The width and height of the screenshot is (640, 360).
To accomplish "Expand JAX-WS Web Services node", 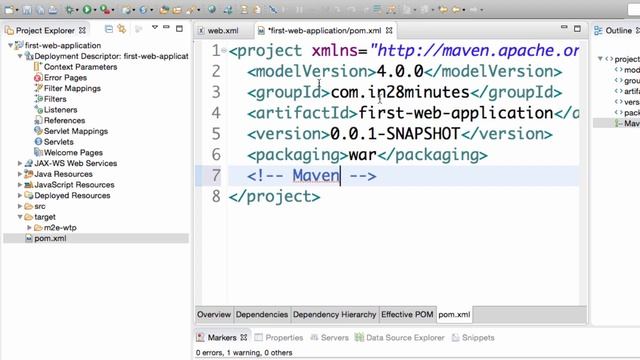I will [20, 163].
